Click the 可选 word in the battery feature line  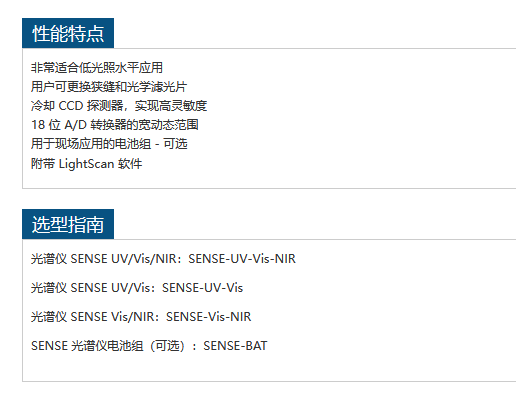coord(175,144)
